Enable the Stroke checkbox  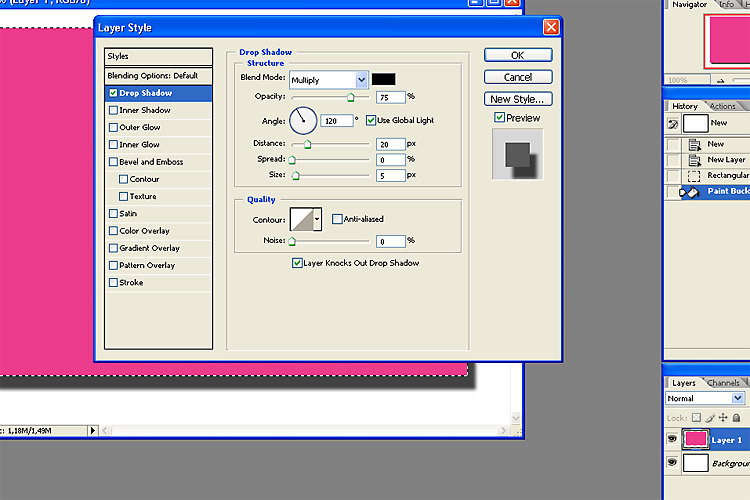coord(113,282)
